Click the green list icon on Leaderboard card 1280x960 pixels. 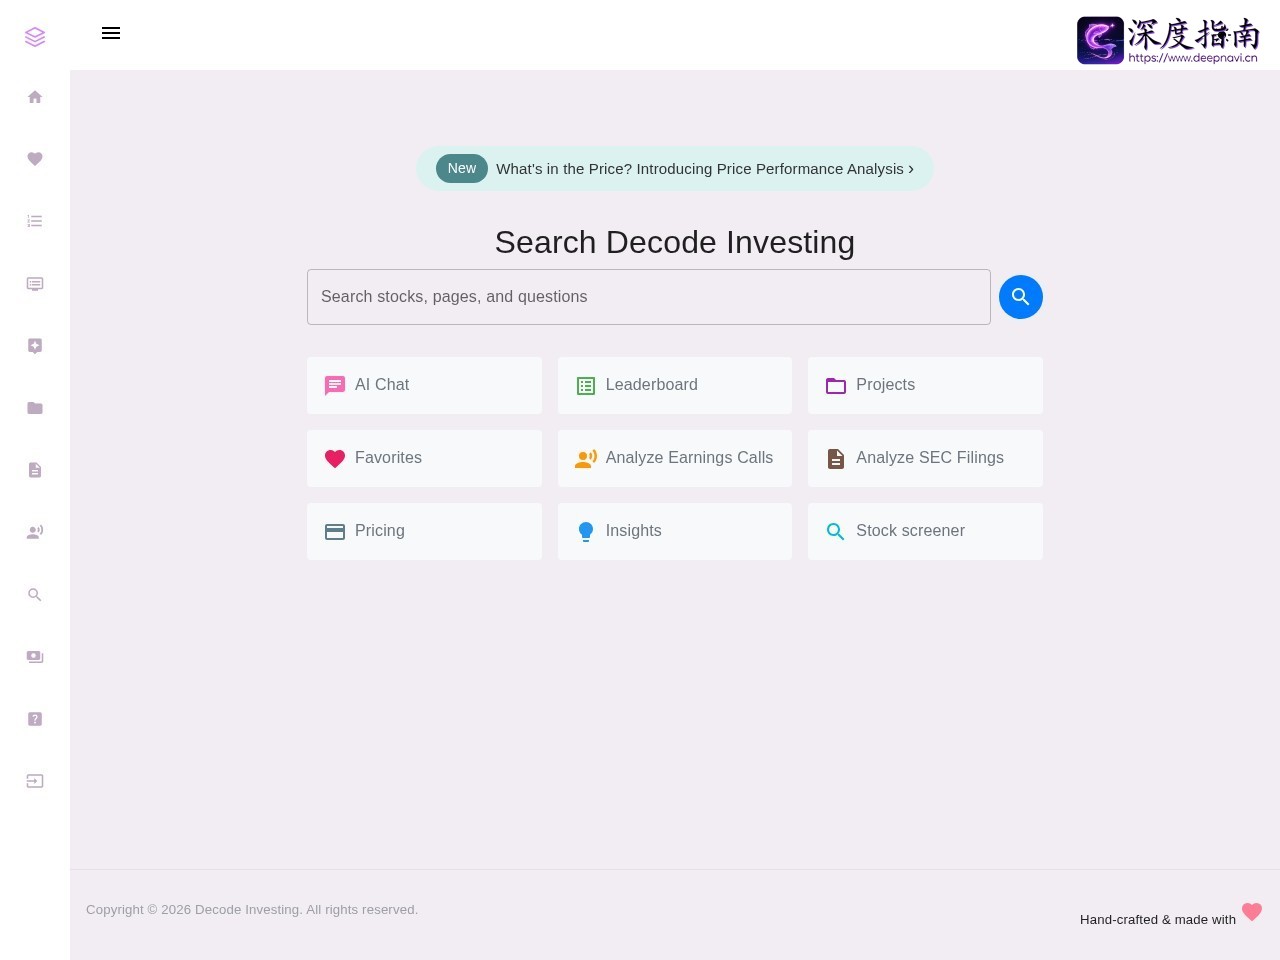click(x=586, y=386)
